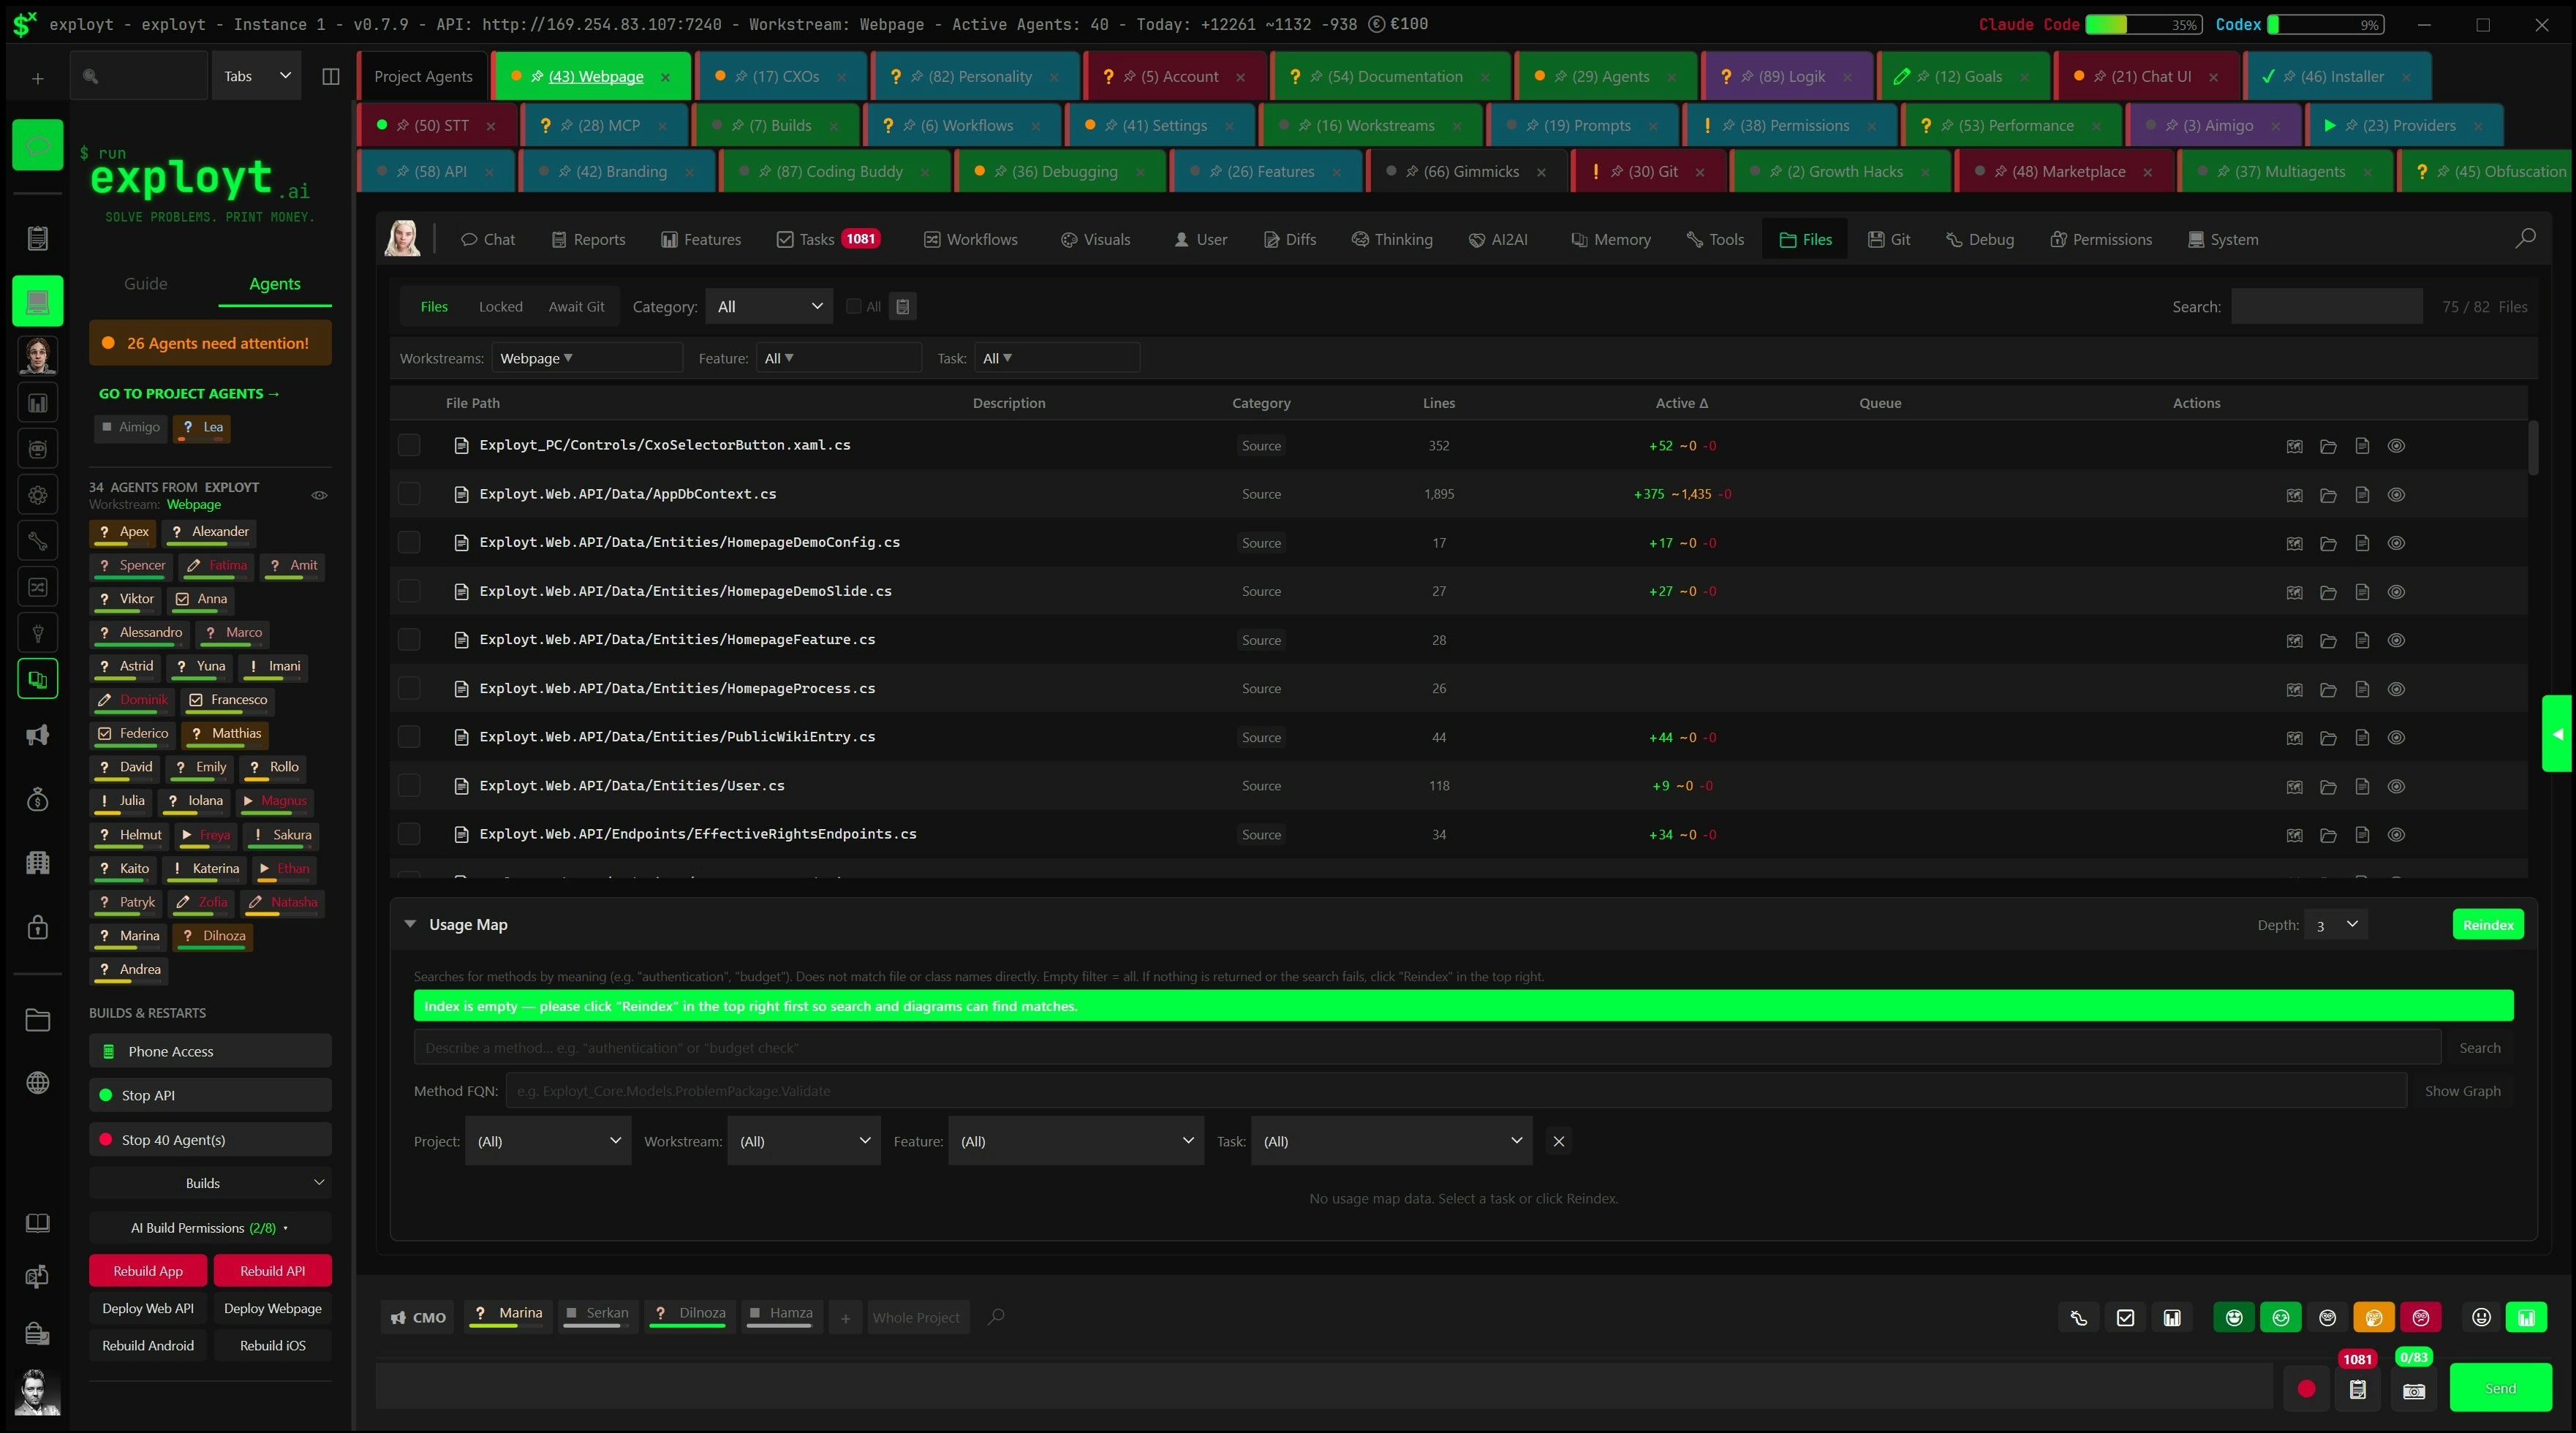The width and height of the screenshot is (2576, 1433).
Task: Click Deploy Webpage button
Action: (x=272, y=1308)
